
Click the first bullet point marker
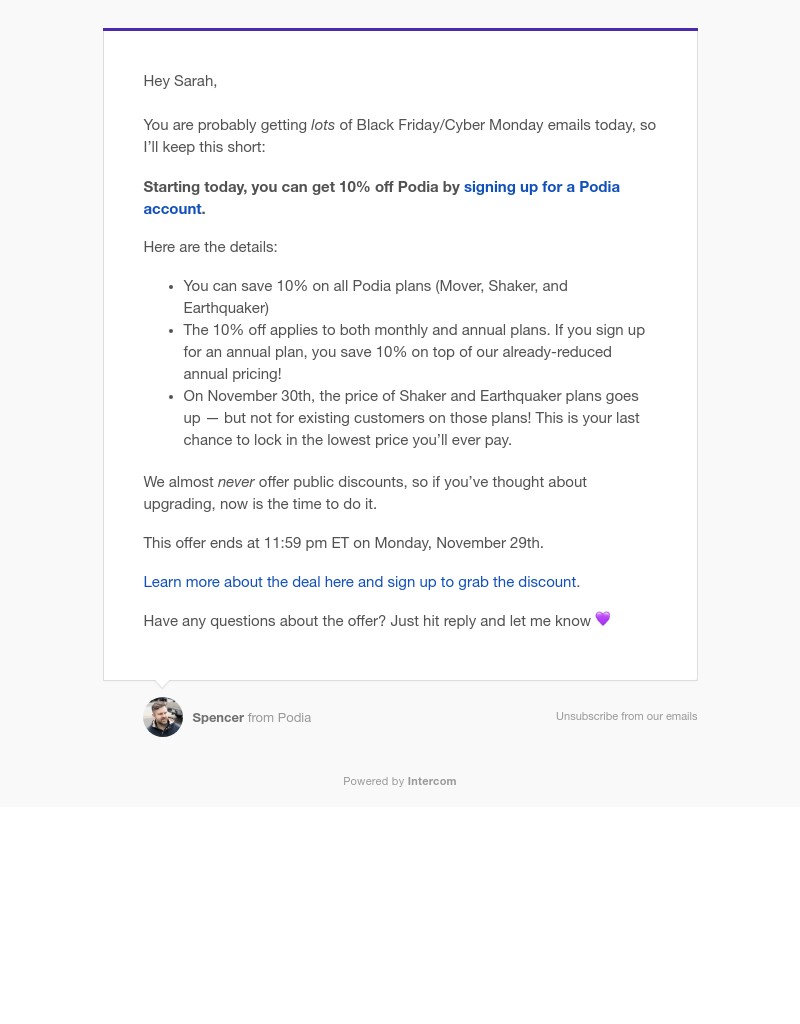click(171, 287)
